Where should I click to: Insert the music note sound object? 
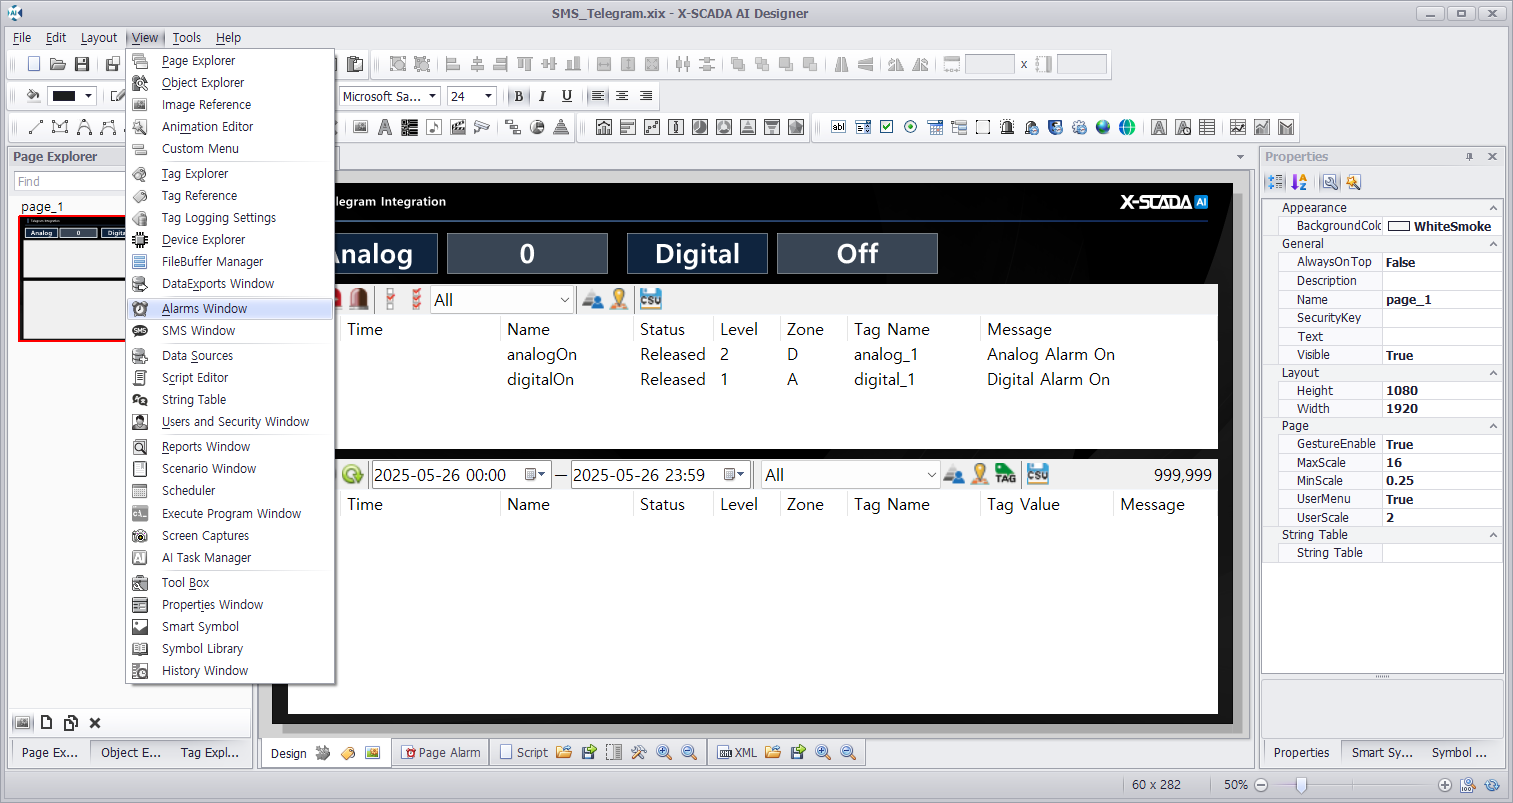point(433,127)
